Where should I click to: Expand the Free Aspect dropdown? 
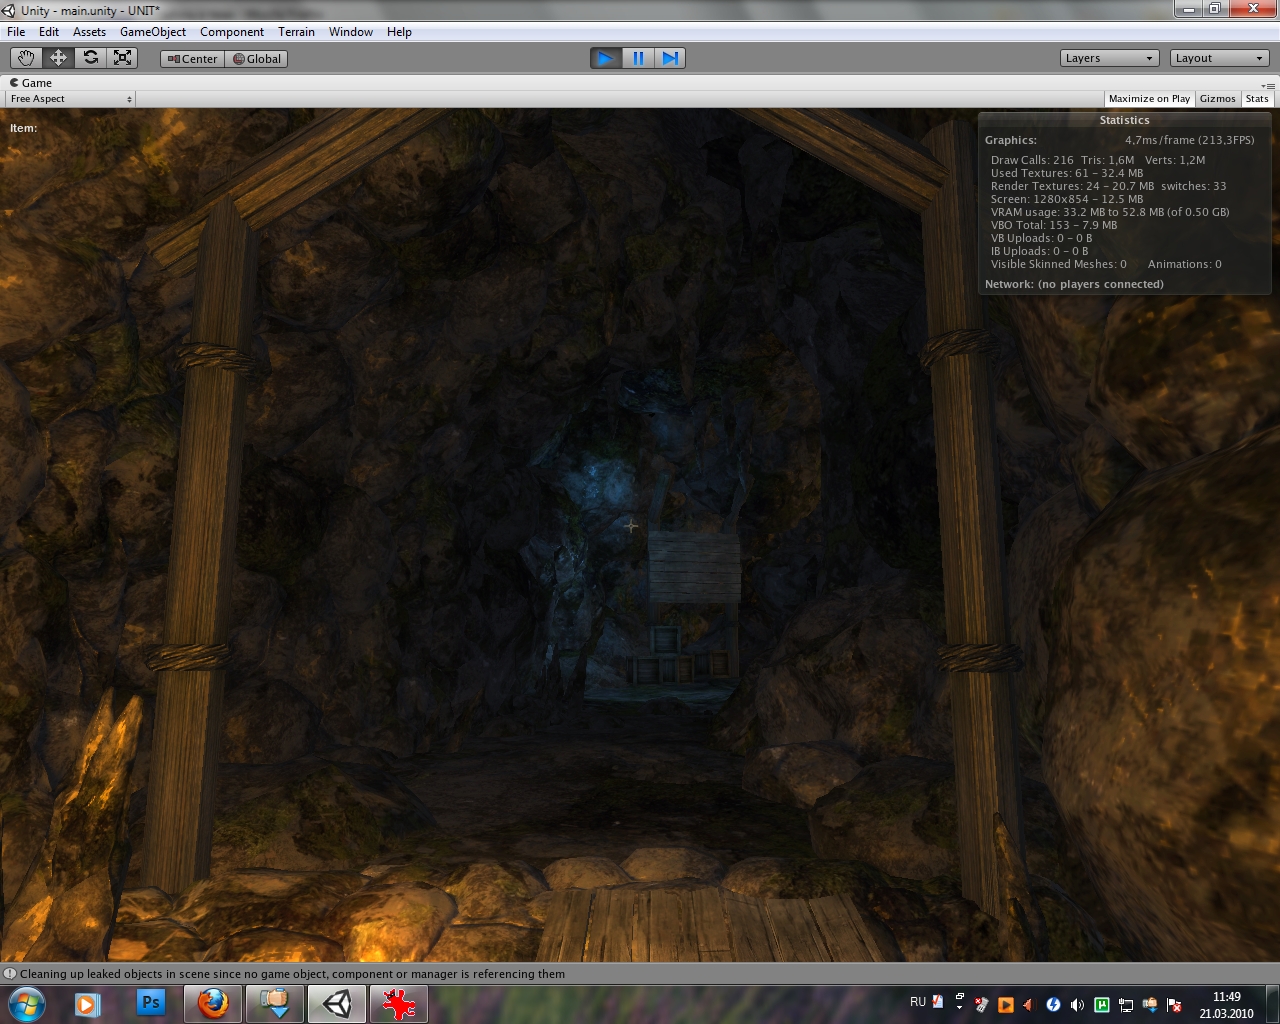click(x=70, y=99)
